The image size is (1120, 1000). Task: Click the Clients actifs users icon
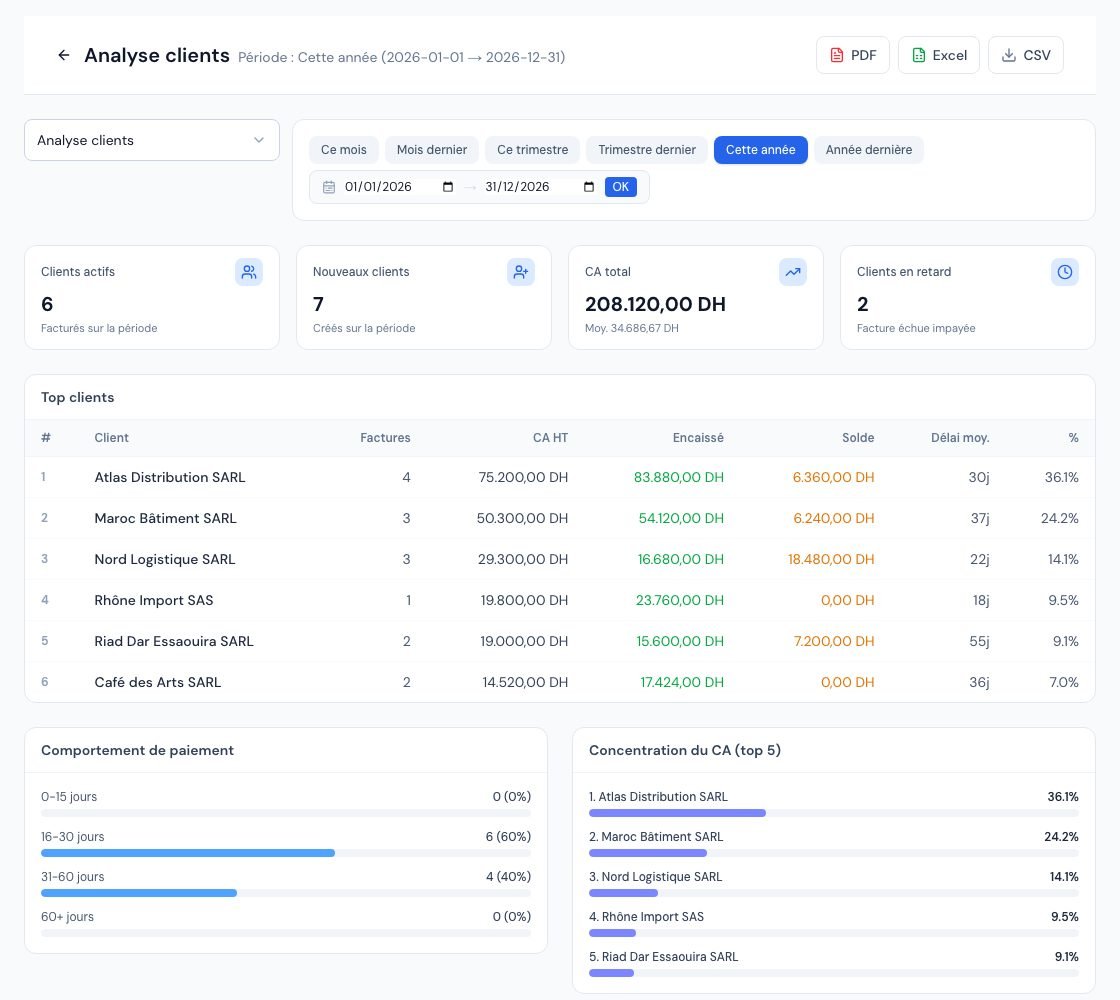click(x=249, y=272)
